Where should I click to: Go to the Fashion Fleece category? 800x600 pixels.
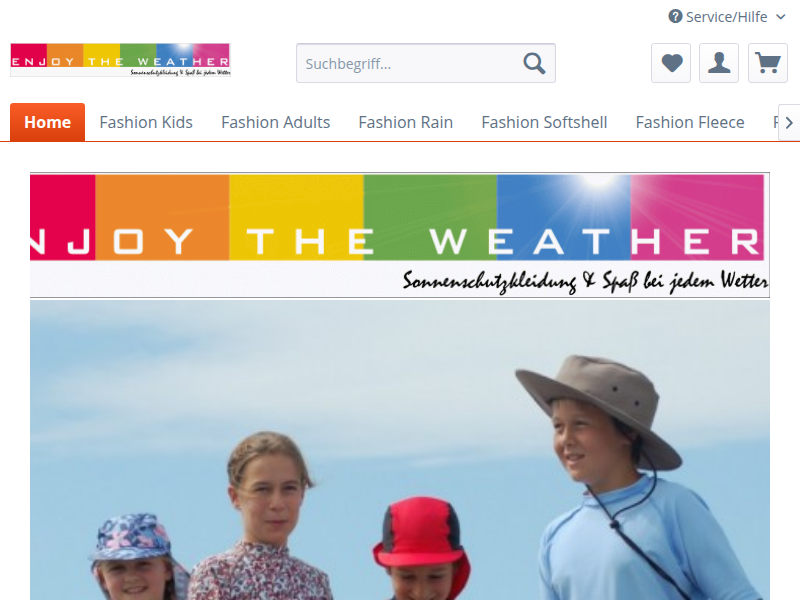[x=690, y=122]
